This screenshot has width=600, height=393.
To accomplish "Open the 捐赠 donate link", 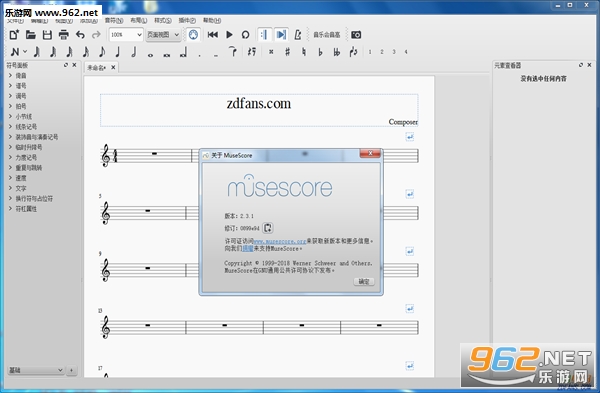I will (x=248, y=249).
